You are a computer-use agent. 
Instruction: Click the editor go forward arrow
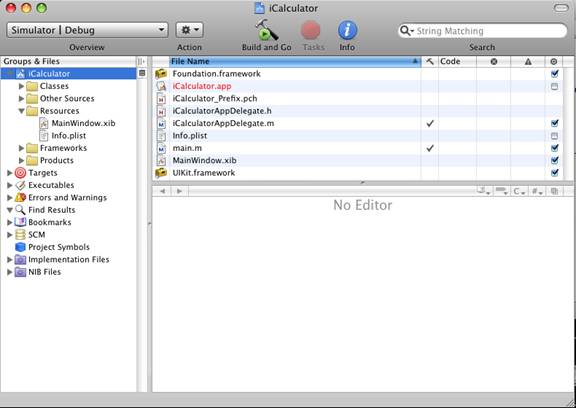[179, 191]
